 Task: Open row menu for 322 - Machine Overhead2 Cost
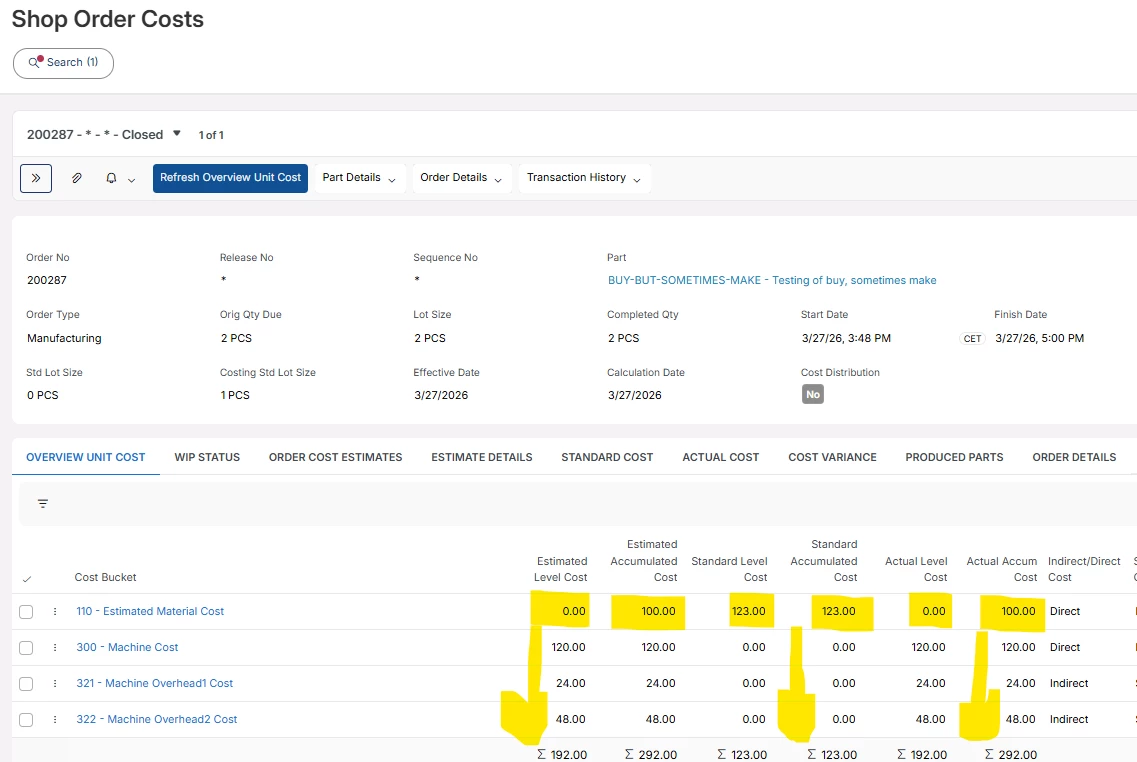coord(55,719)
